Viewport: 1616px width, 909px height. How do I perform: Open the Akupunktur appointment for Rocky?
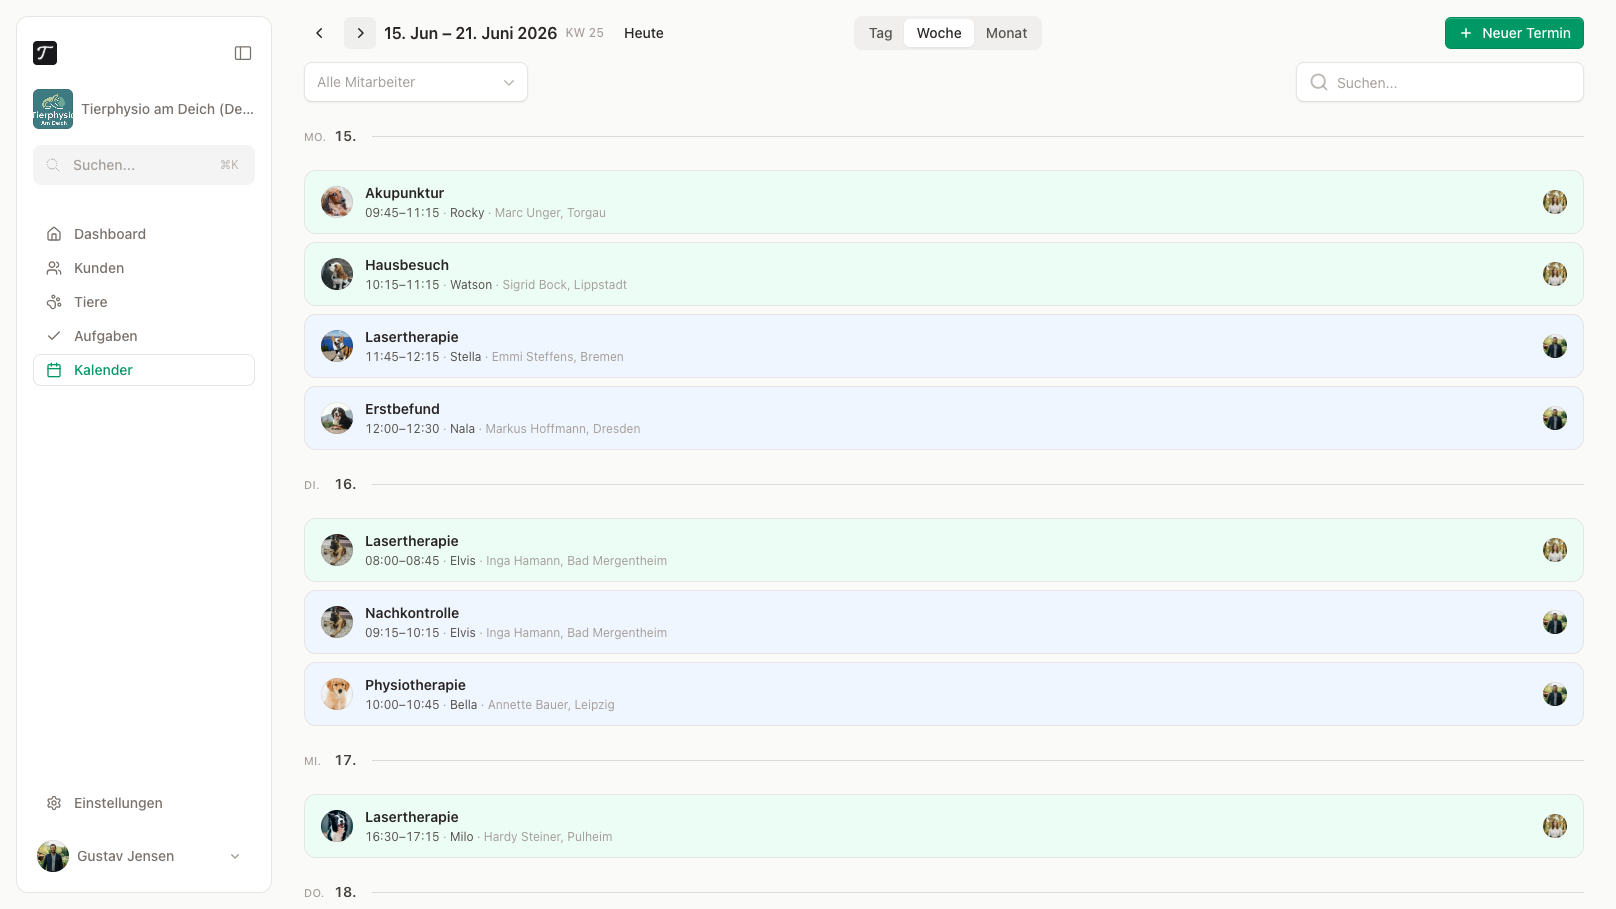coord(944,202)
